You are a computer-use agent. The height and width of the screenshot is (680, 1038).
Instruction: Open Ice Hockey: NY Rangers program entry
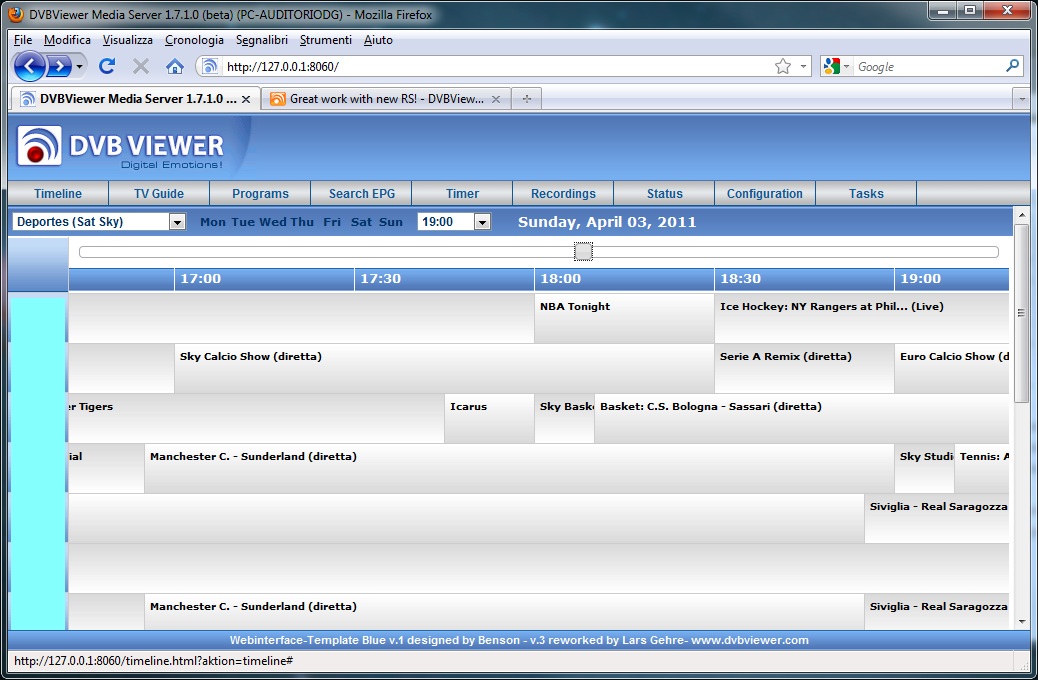point(862,318)
